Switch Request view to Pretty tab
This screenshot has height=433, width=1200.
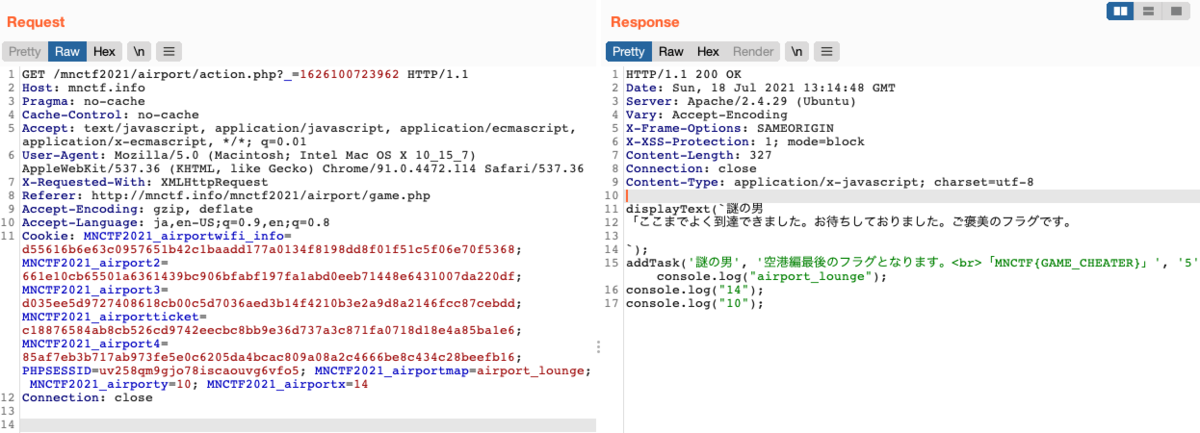(x=25, y=51)
